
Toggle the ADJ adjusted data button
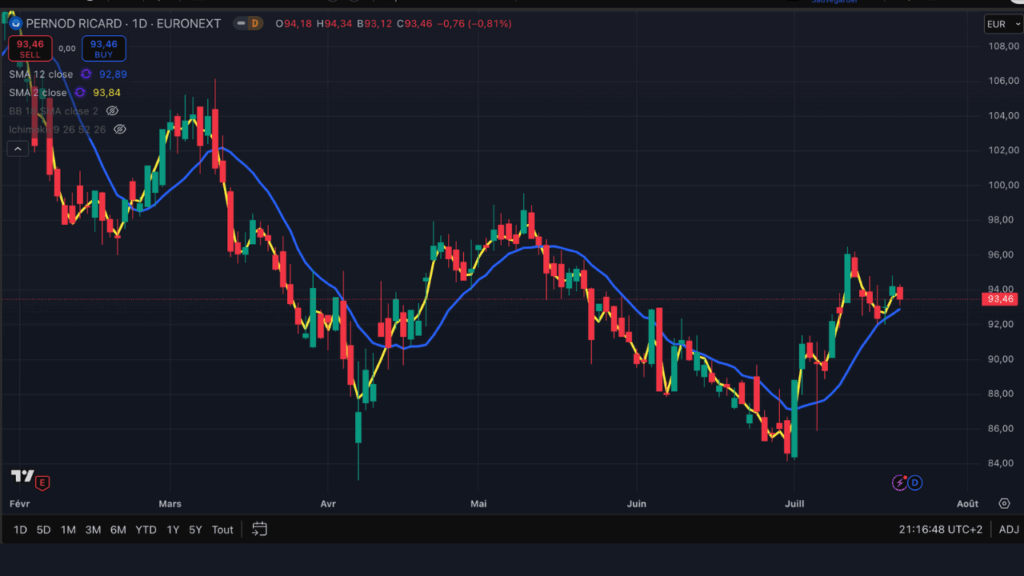tap(1008, 530)
